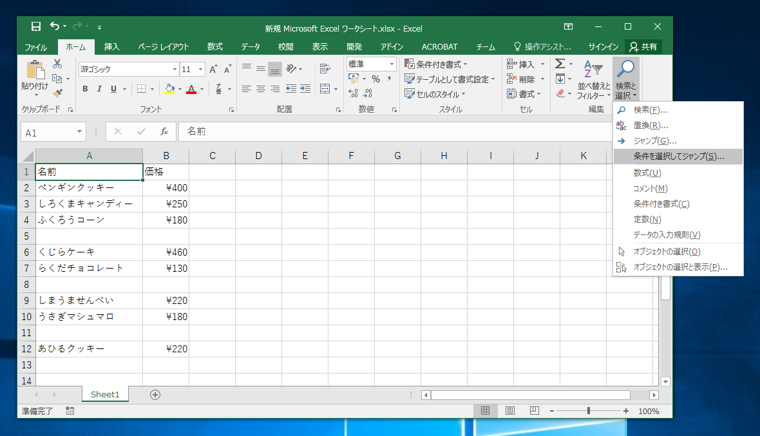Toggle underline formatting
This screenshot has height=436, width=760.
(113, 89)
